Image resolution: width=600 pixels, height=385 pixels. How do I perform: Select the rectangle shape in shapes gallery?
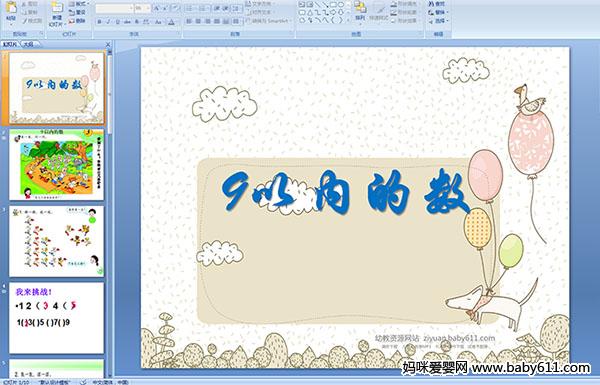(x=333, y=5)
